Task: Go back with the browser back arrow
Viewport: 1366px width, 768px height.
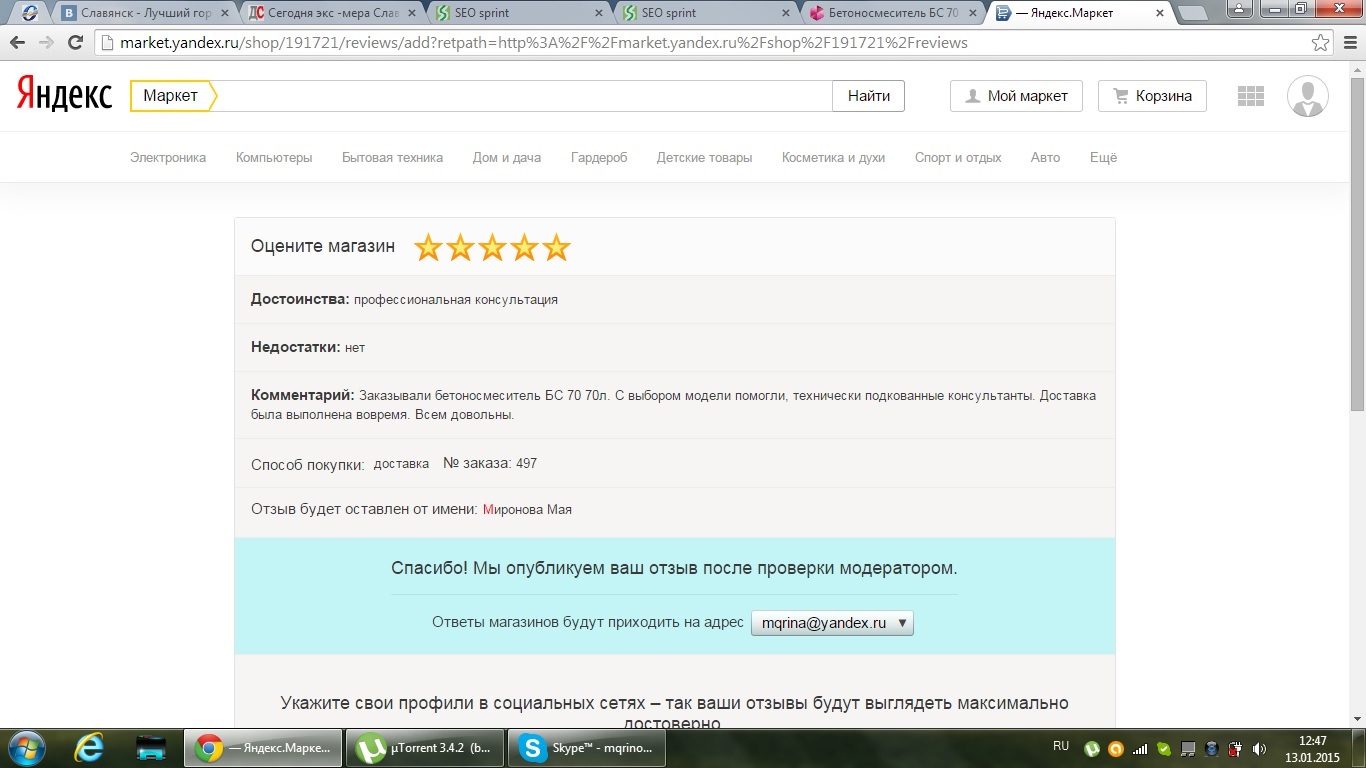Action: [x=17, y=43]
